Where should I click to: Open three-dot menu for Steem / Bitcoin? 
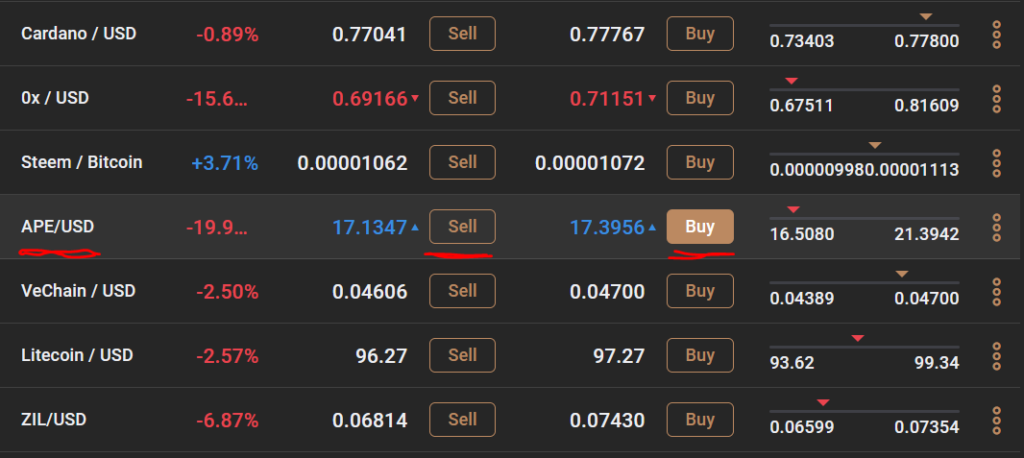pyautogui.click(x=997, y=163)
